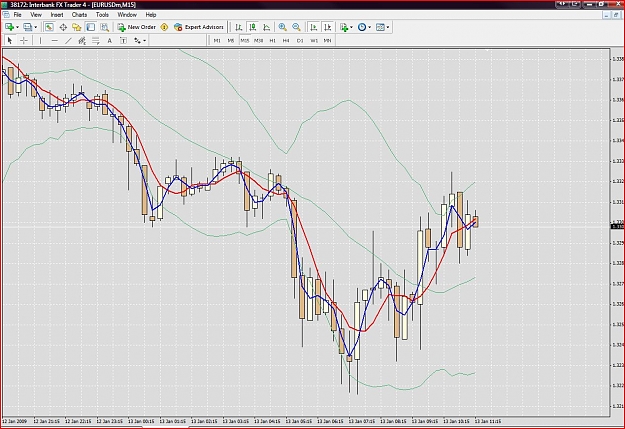Viewport: 625px width, 429px height.
Task: Open the Help menu
Action: tap(151, 15)
